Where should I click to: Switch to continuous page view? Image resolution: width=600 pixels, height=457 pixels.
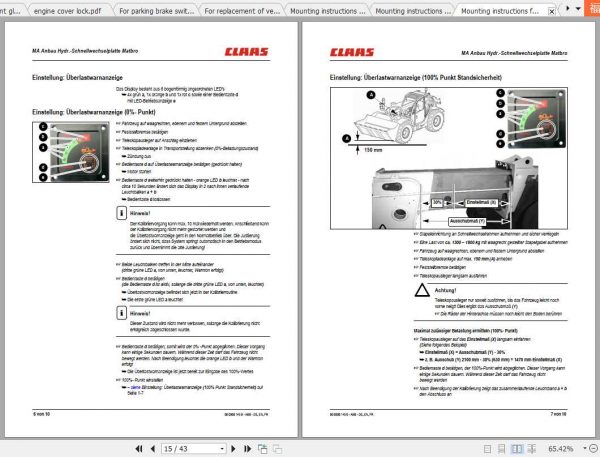tap(501, 449)
